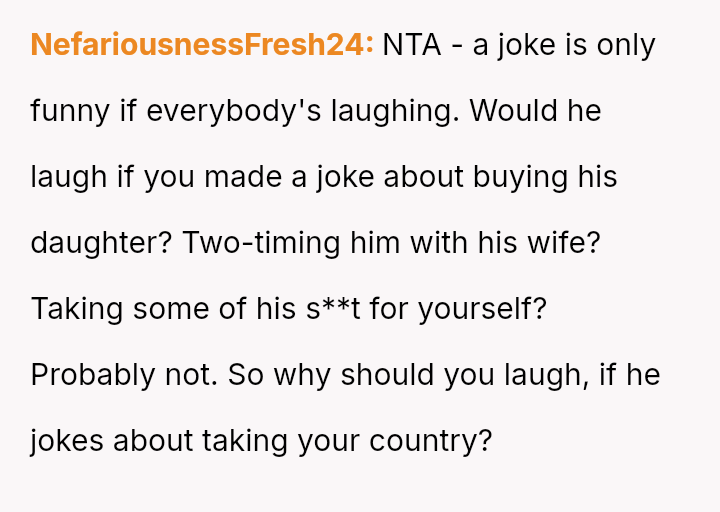Click the word "only" in the first line
The image size is (720, 512).
coord(625,45)
